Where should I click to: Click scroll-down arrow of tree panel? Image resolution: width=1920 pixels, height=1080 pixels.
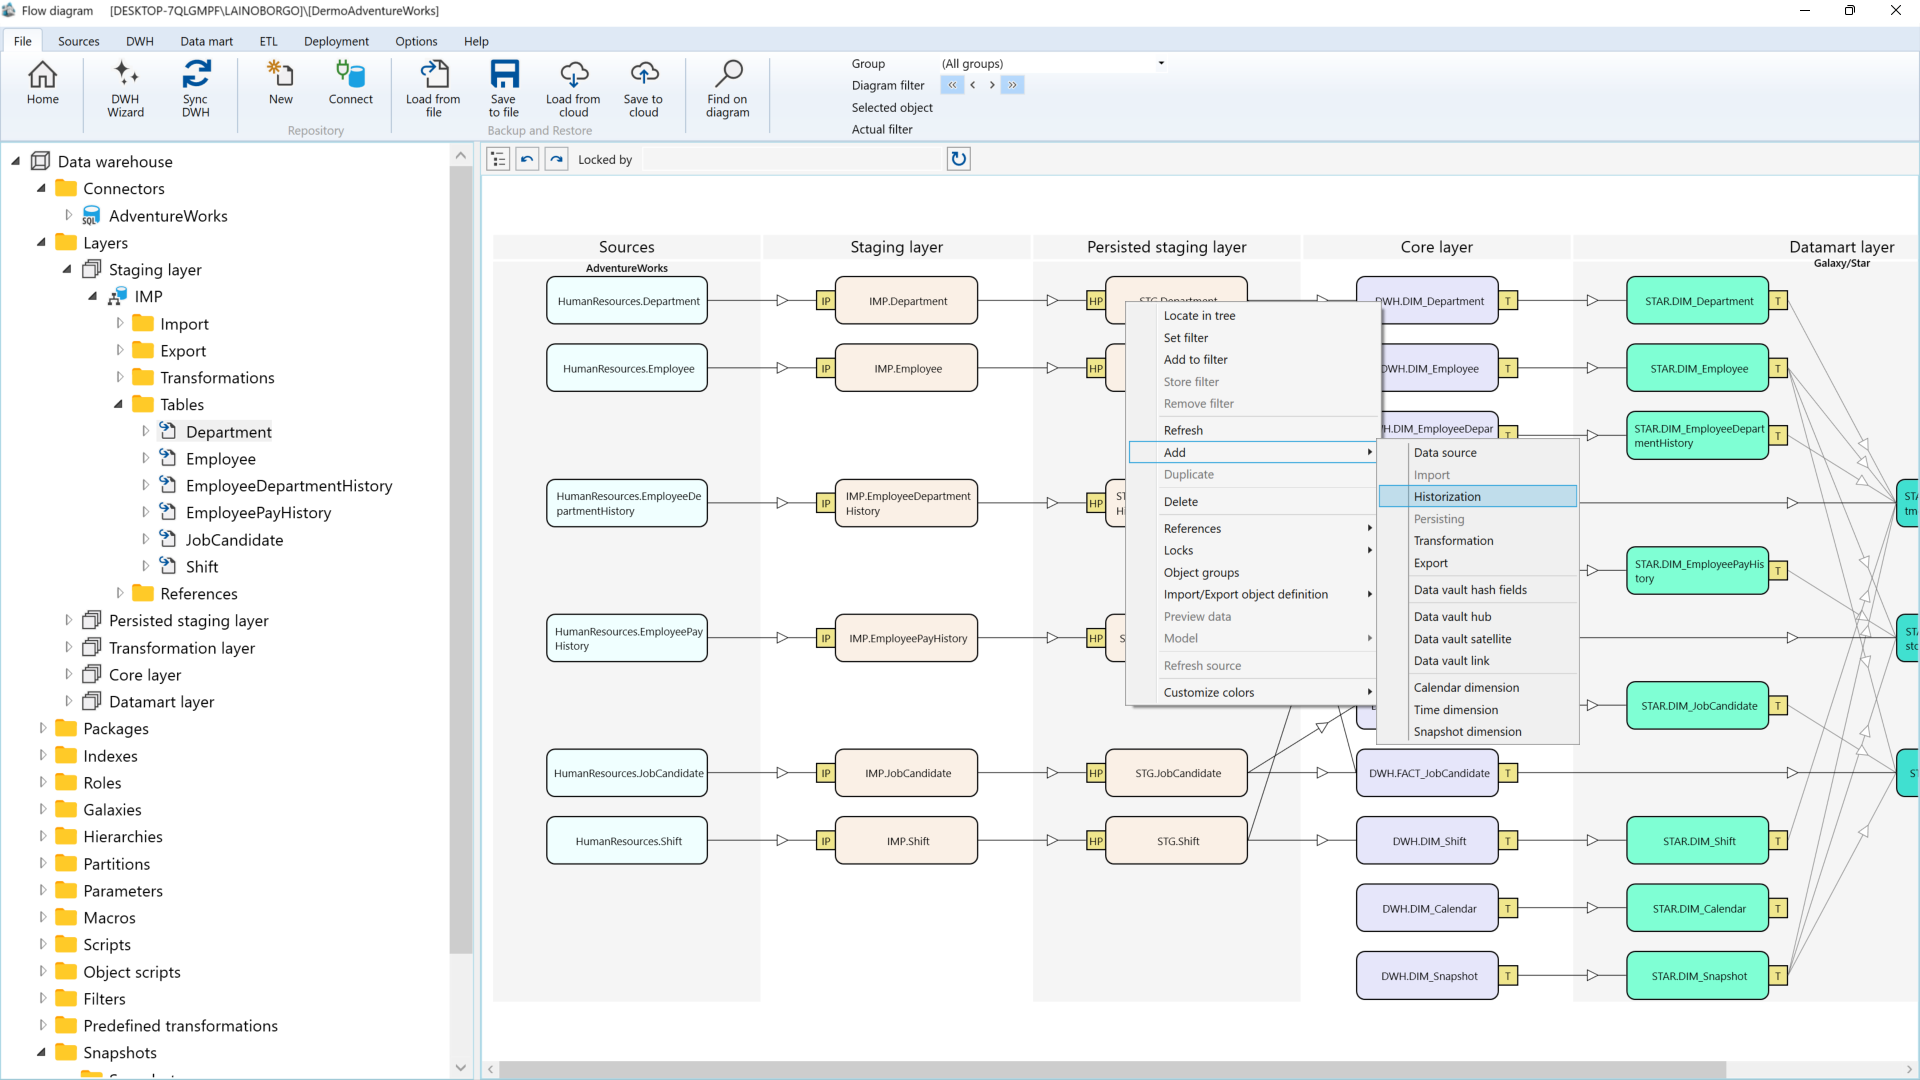click(x=460, y=1067)
